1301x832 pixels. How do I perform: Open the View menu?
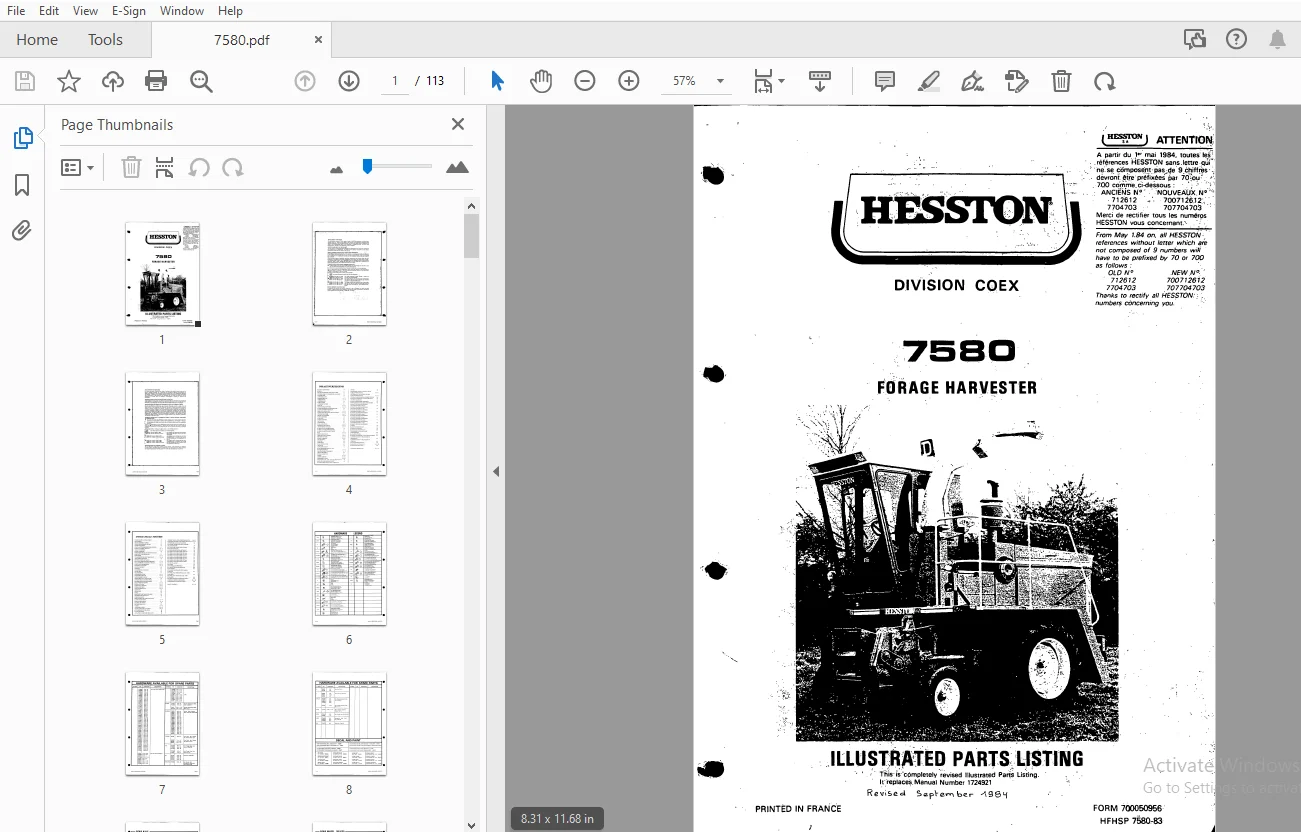[x=86, y=11]
